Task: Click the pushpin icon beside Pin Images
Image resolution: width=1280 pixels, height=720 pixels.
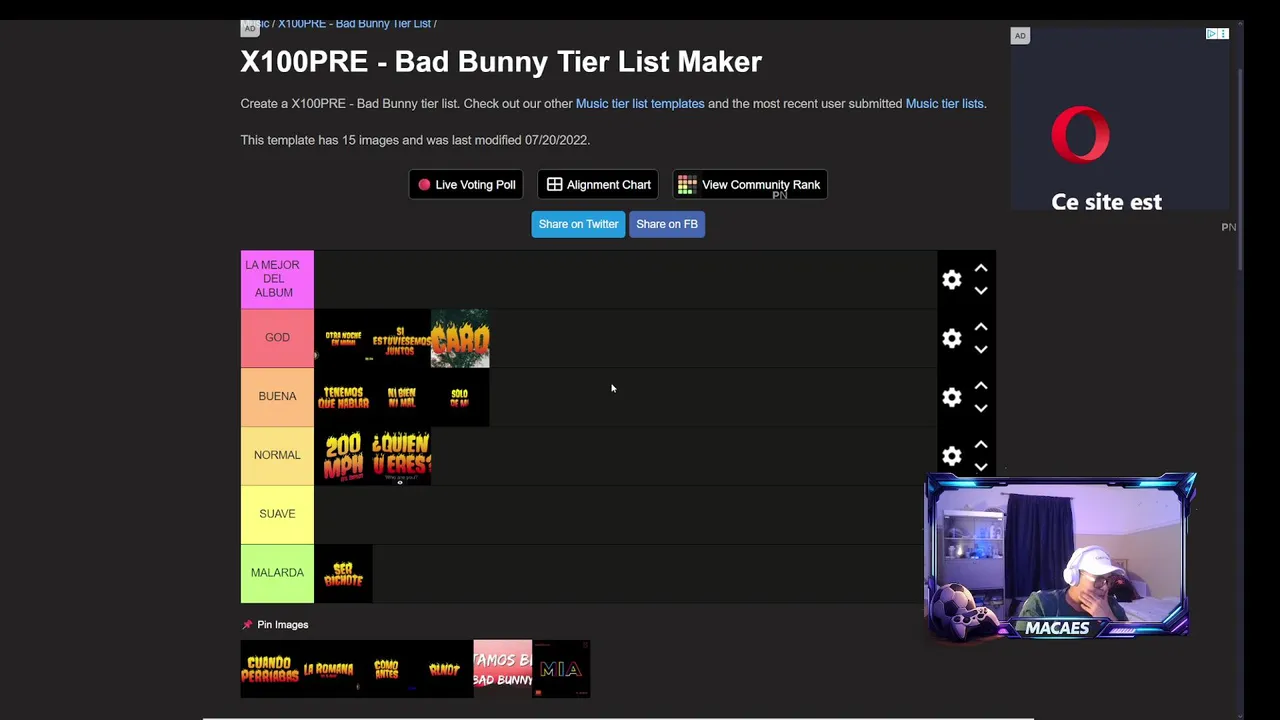Action: coord(247,625)
